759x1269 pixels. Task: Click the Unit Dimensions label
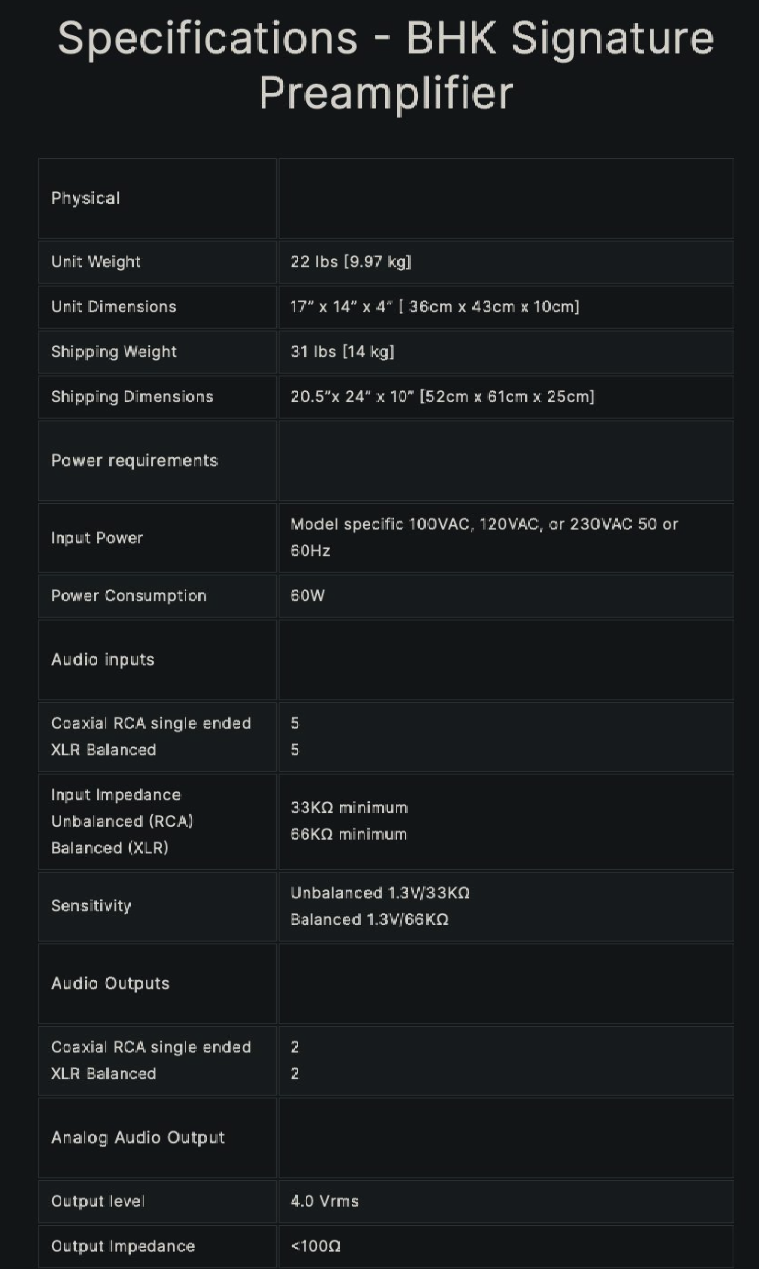113,307
